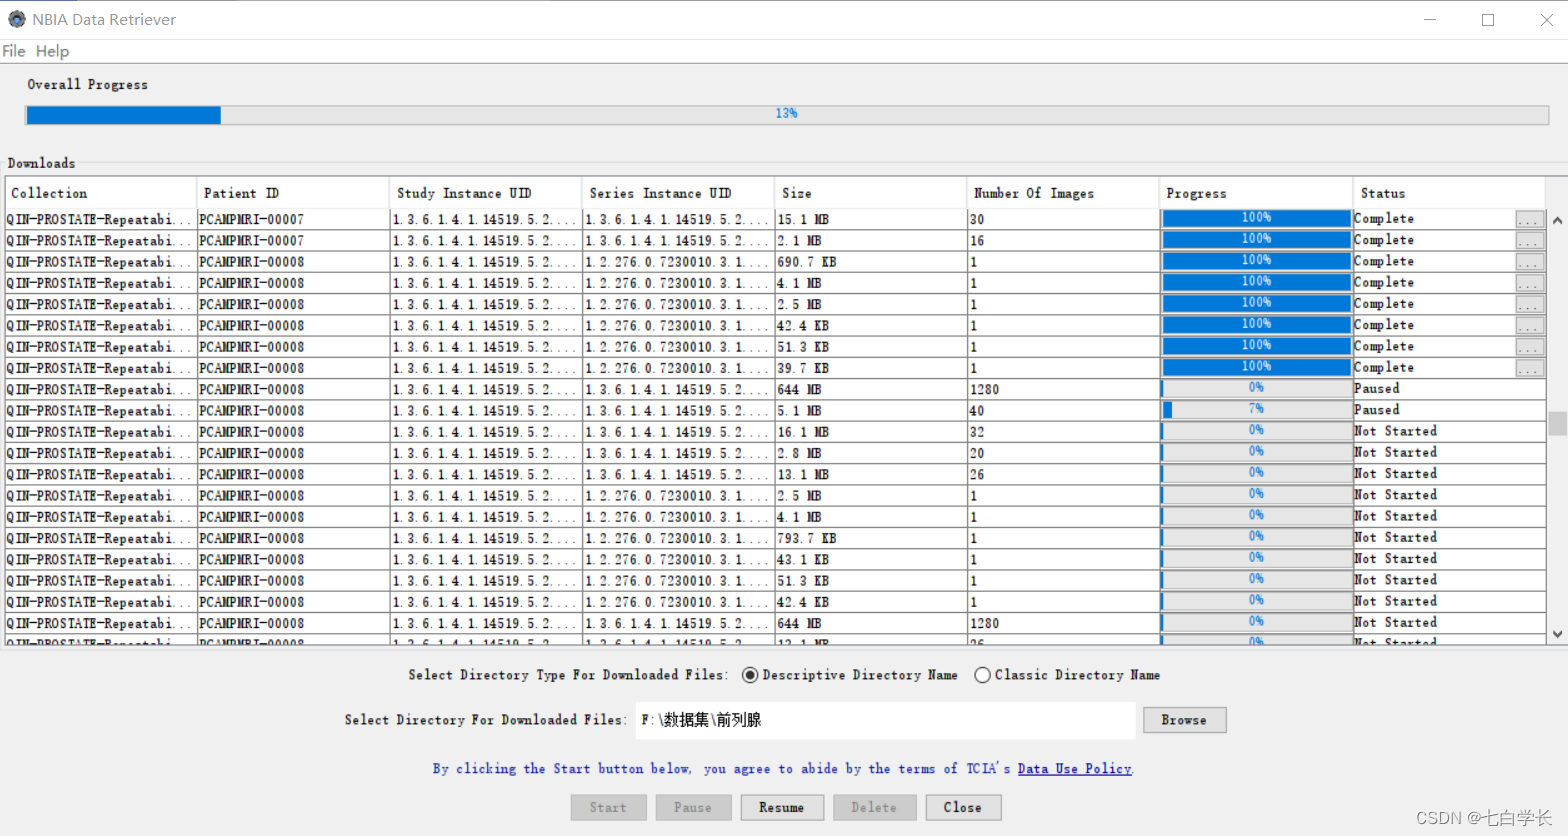Click the downloads table scroll down arrow
The width and height of the screenshot is (1568, 836).
(x=1557, y=634)
